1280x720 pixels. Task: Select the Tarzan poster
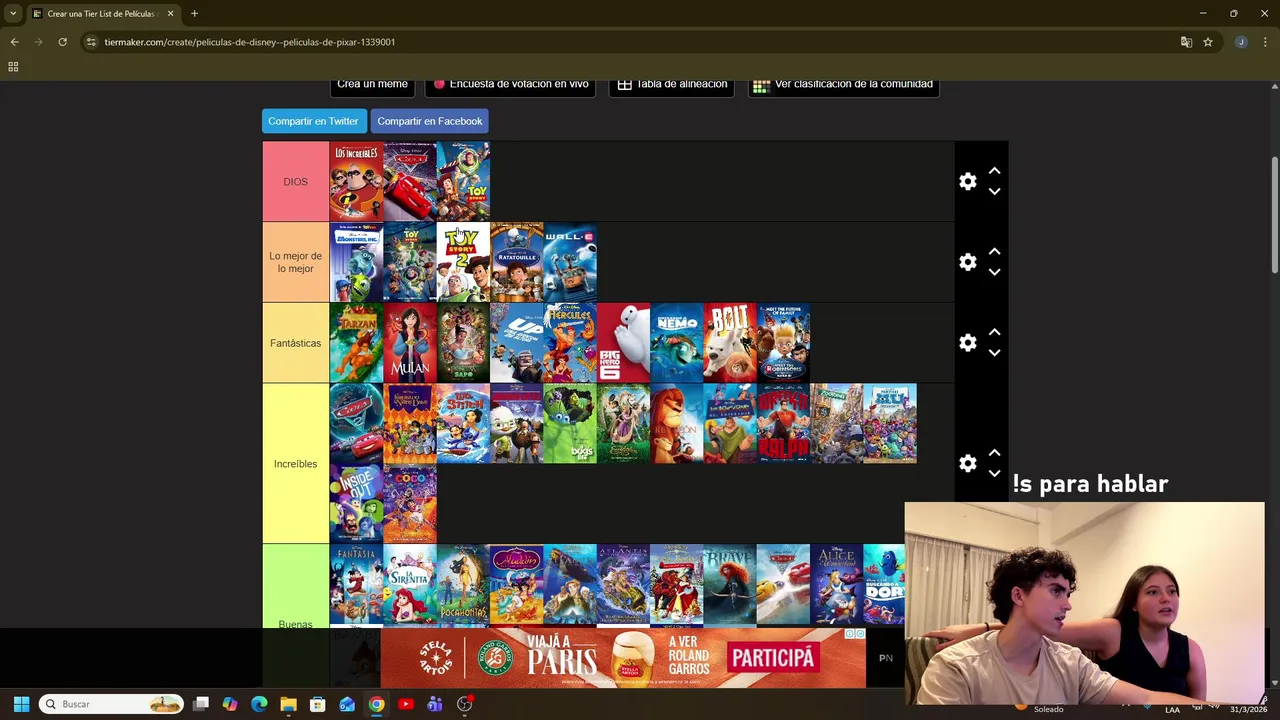coord(356,343)
